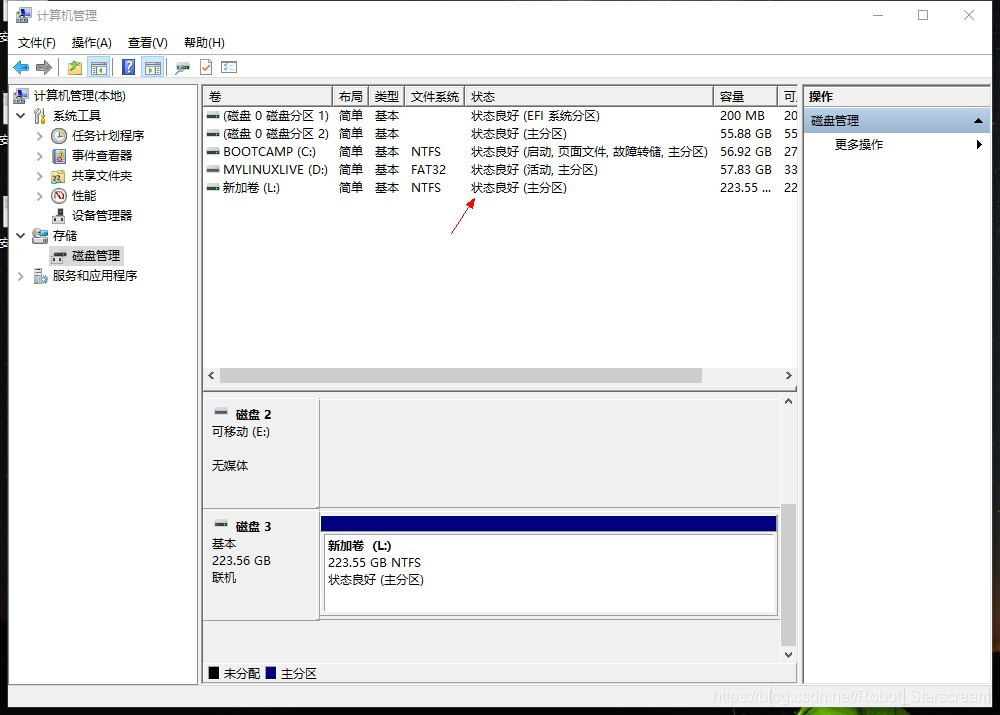Click the disk list settings toolbar icon
1000x715 pixels.
click(229, 67)
